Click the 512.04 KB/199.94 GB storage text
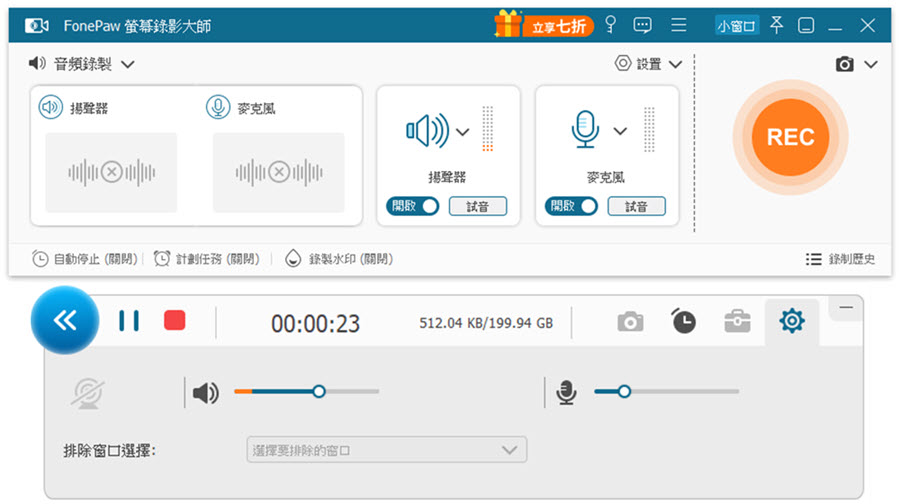900x504 pixels. [x=486, y=323]
